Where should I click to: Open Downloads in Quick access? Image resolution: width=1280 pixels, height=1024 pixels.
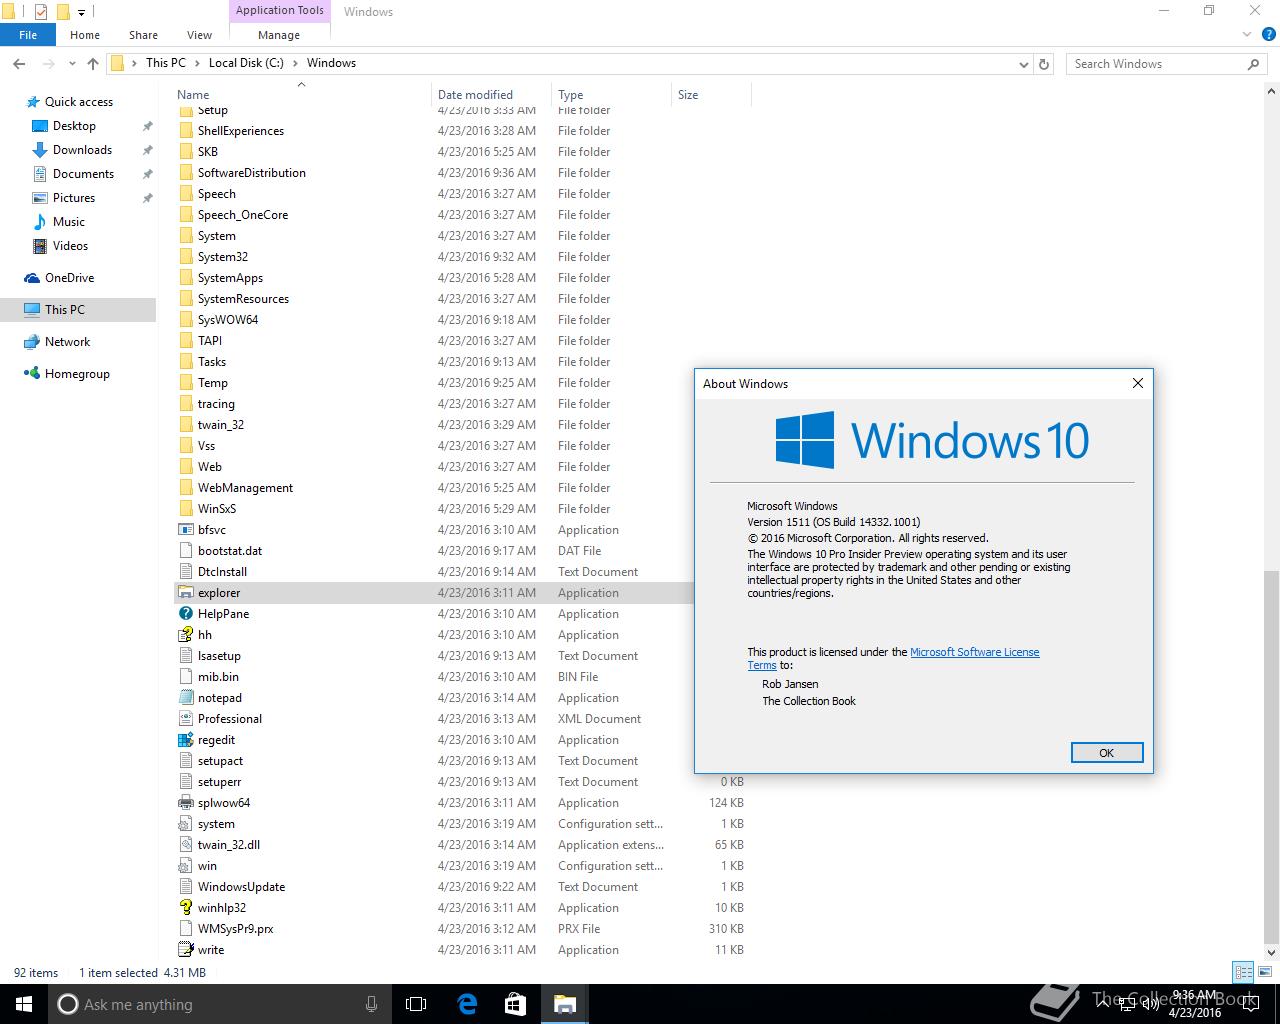click(x=82, y=150)
